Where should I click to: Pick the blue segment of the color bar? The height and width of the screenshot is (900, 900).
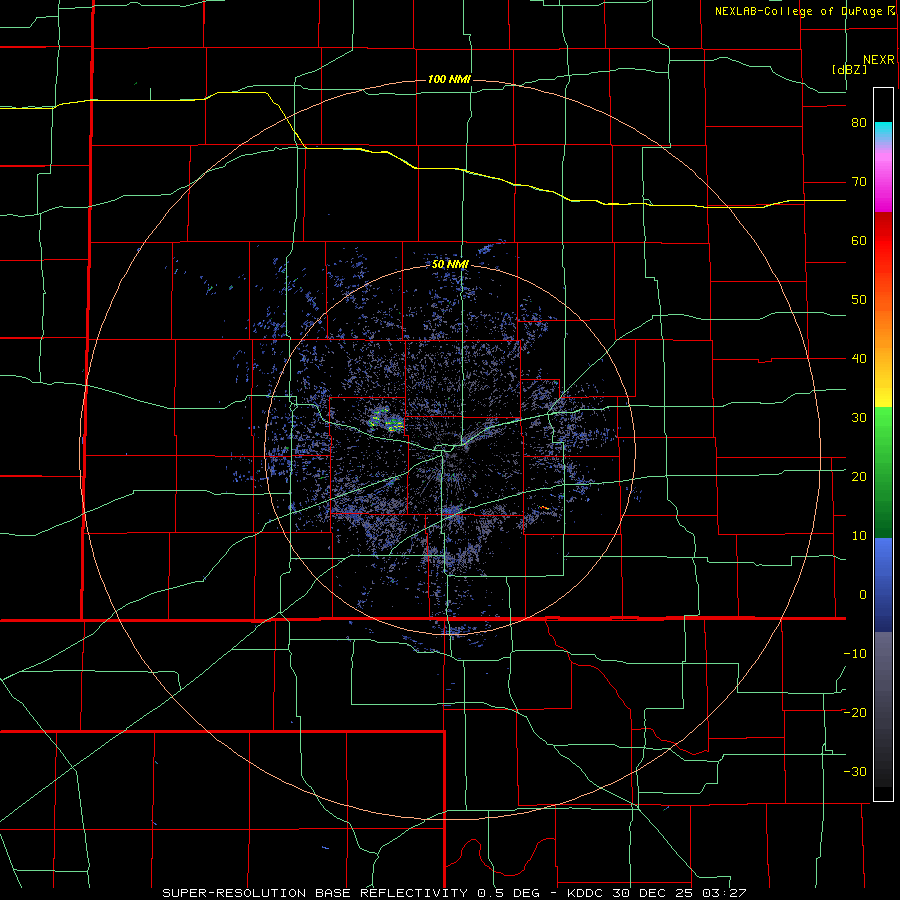point(883,585)
